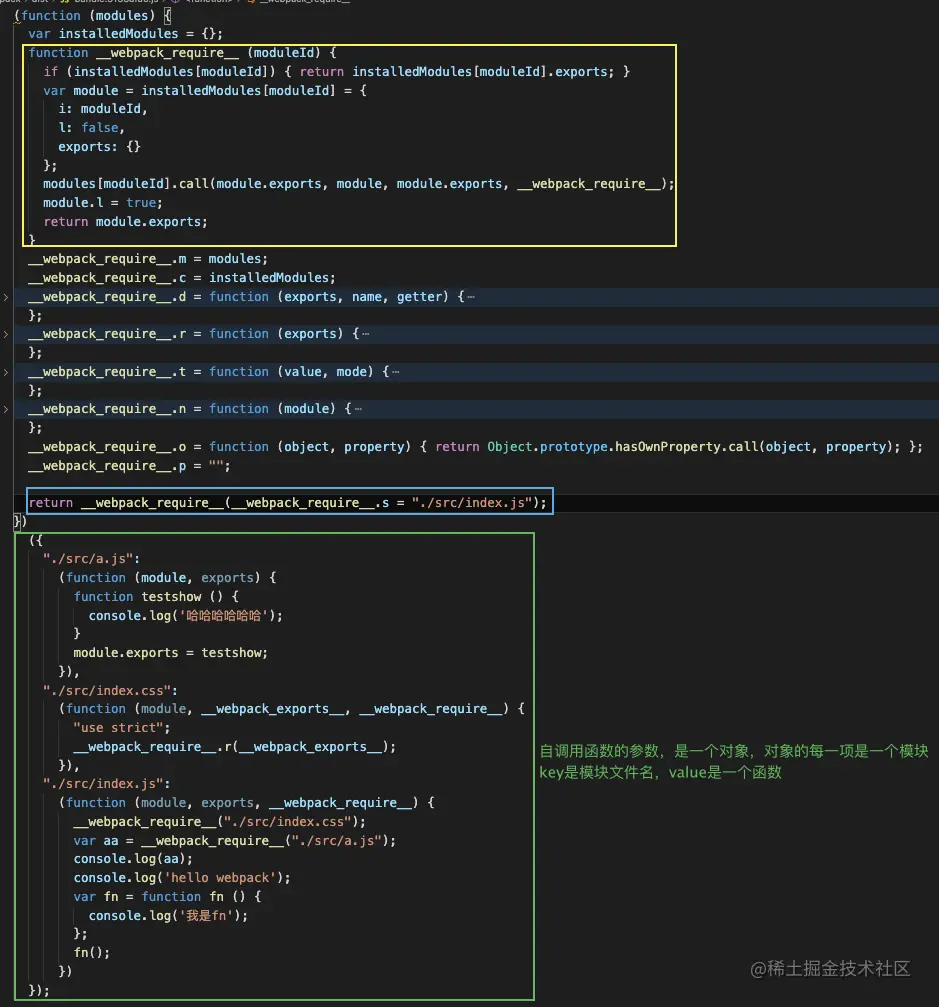Click the fold ellipsis after 'getter) {'
Screen dimensions: 939x1007
pyautogui.click(x=471, y=297)
